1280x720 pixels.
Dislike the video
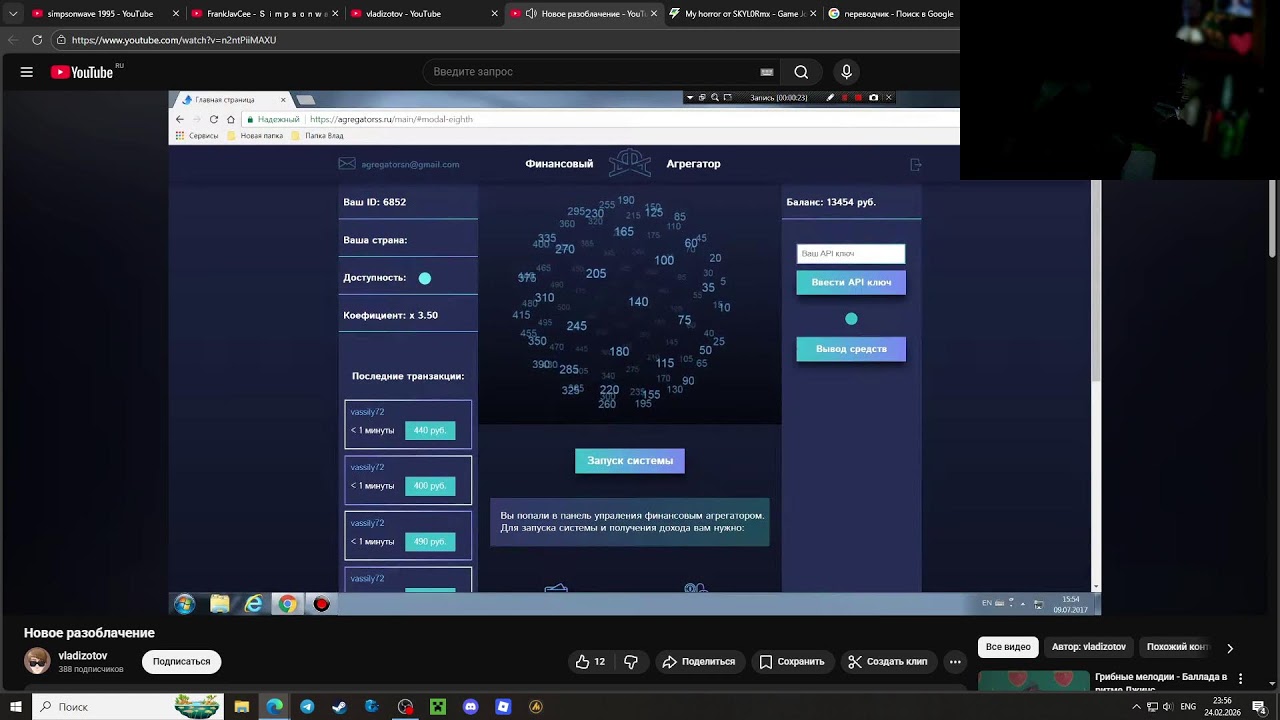631,662
